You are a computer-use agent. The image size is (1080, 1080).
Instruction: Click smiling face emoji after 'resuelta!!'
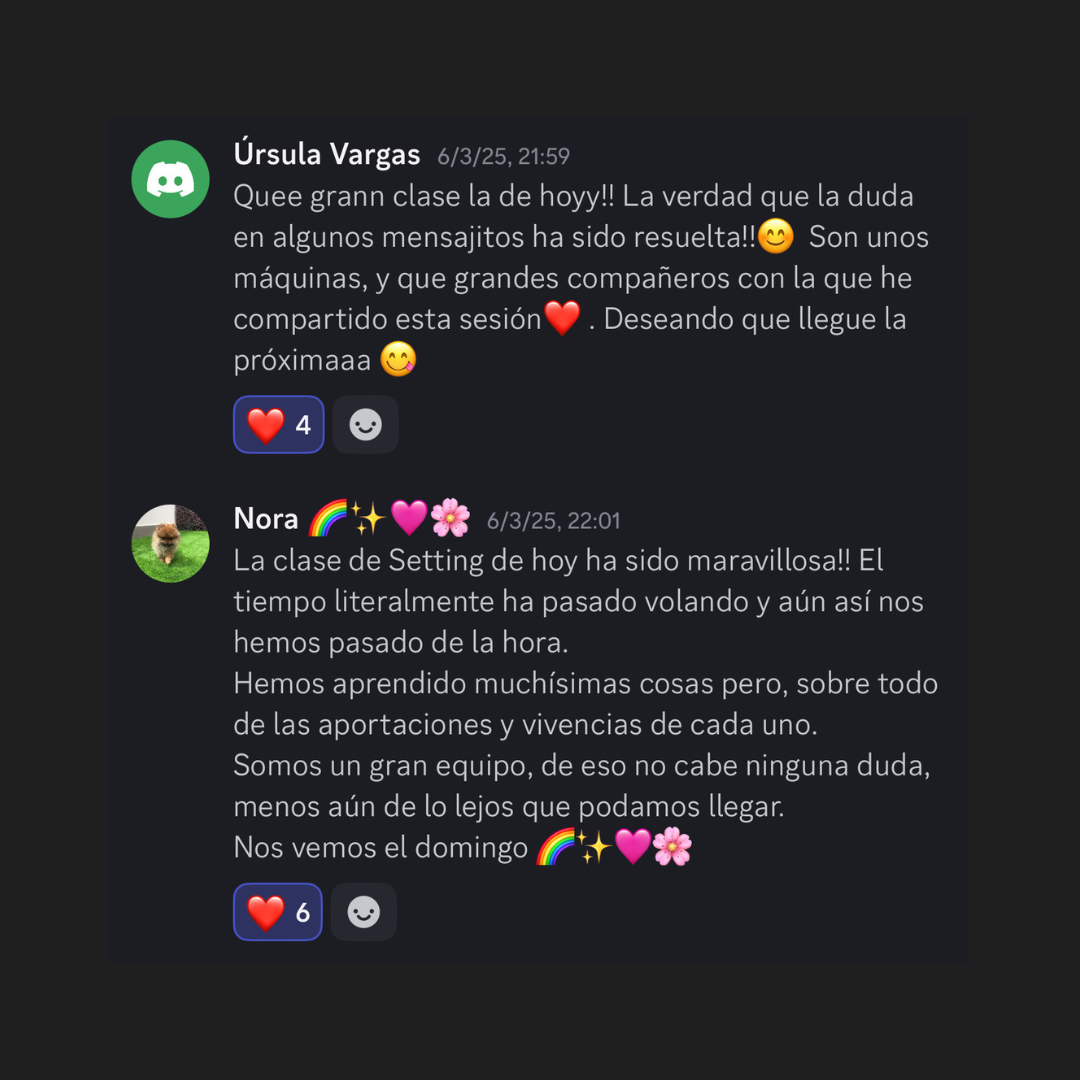click(x=776, y=236)
